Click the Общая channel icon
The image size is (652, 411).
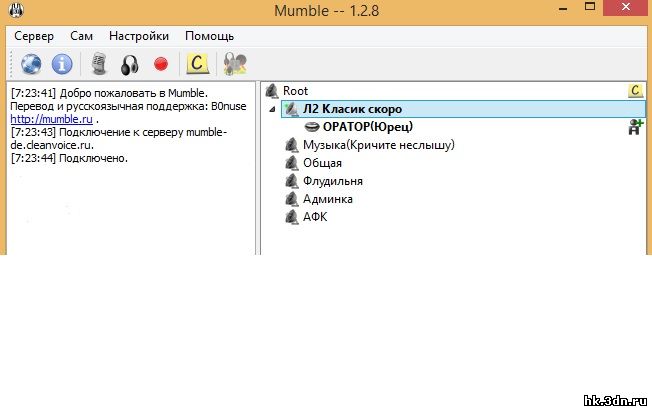click(292, 163)
